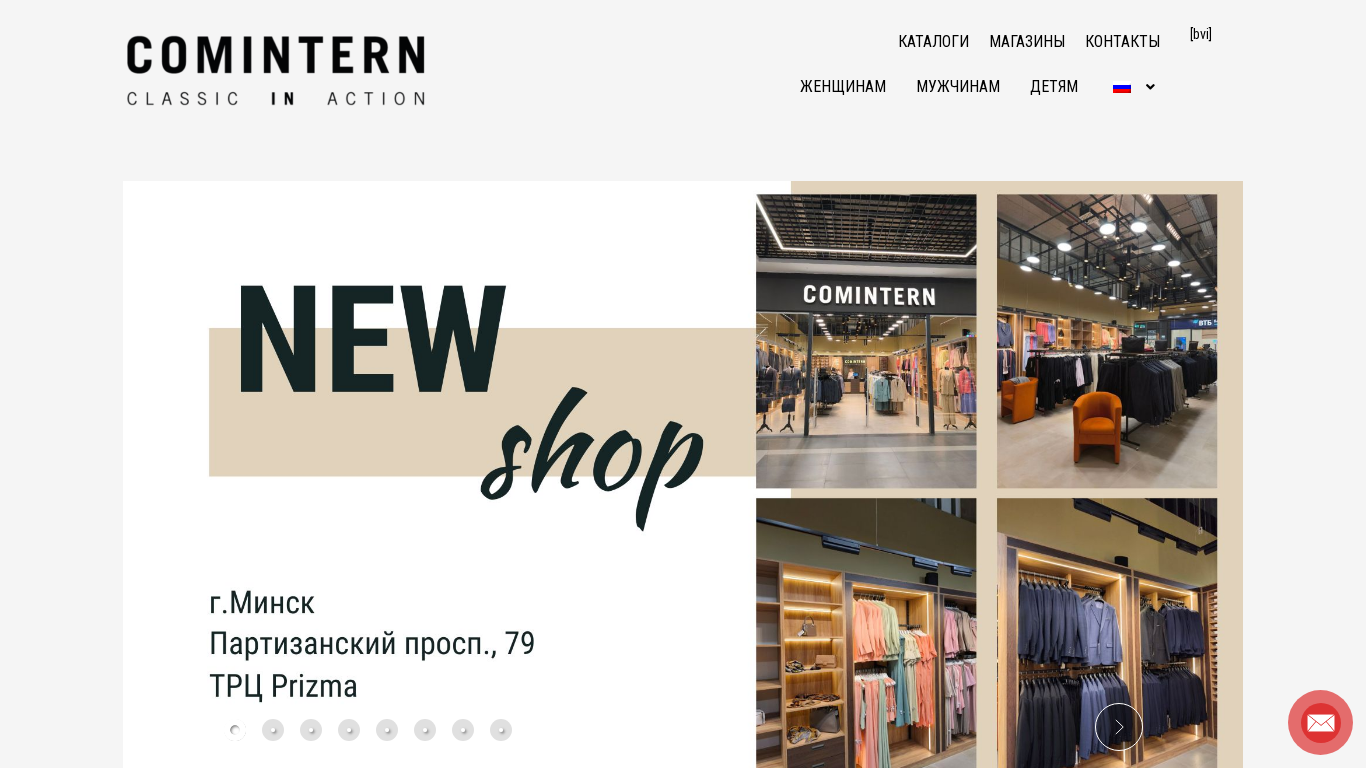Viewport: 1366px width, 768px height.
Task: Click the COMINTERN logo
Action: pyautogui.click(x=276, y=71)
